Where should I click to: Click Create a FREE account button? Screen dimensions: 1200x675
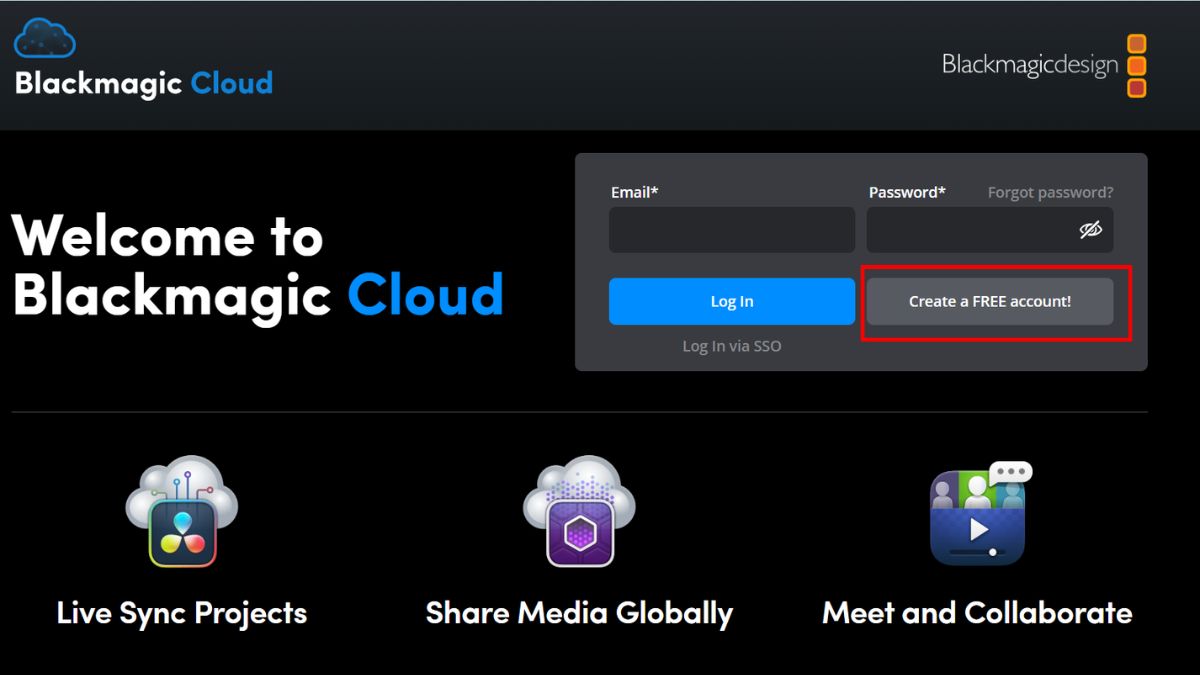click(990, 301)
